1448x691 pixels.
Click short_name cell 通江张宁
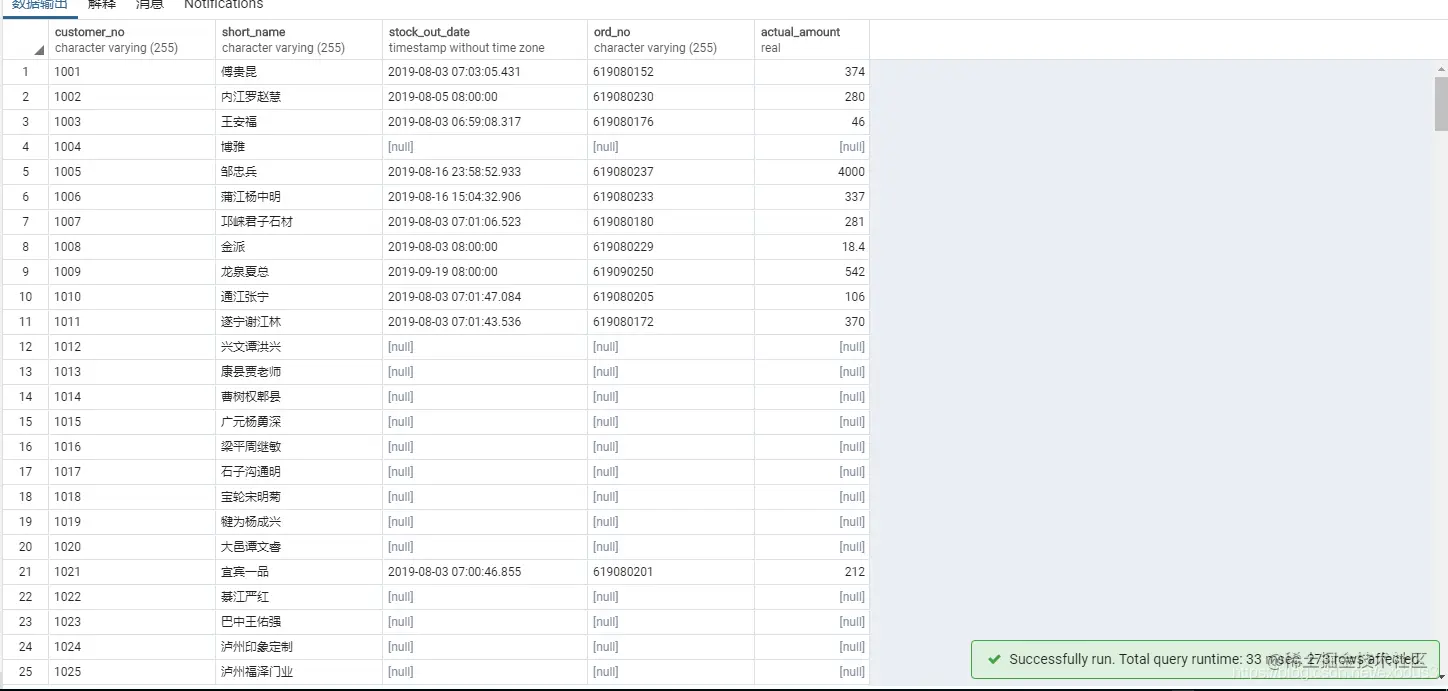point(299,297)
